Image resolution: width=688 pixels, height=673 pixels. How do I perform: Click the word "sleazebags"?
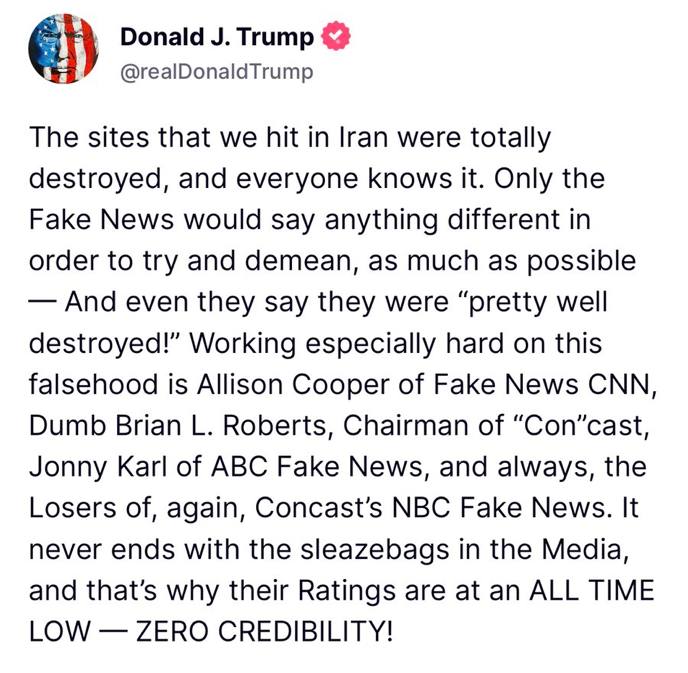point(375,550)
